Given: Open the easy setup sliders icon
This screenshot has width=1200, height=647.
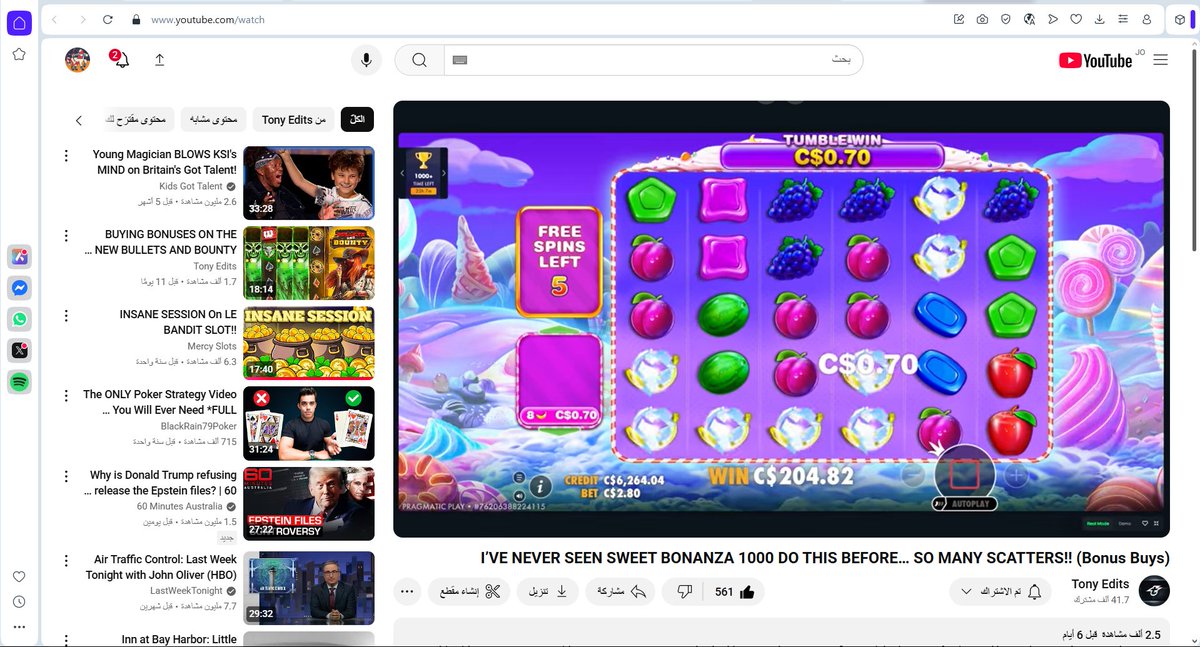Looking at the screenshot, I should pyautogui.click(x=1123, y=19).
